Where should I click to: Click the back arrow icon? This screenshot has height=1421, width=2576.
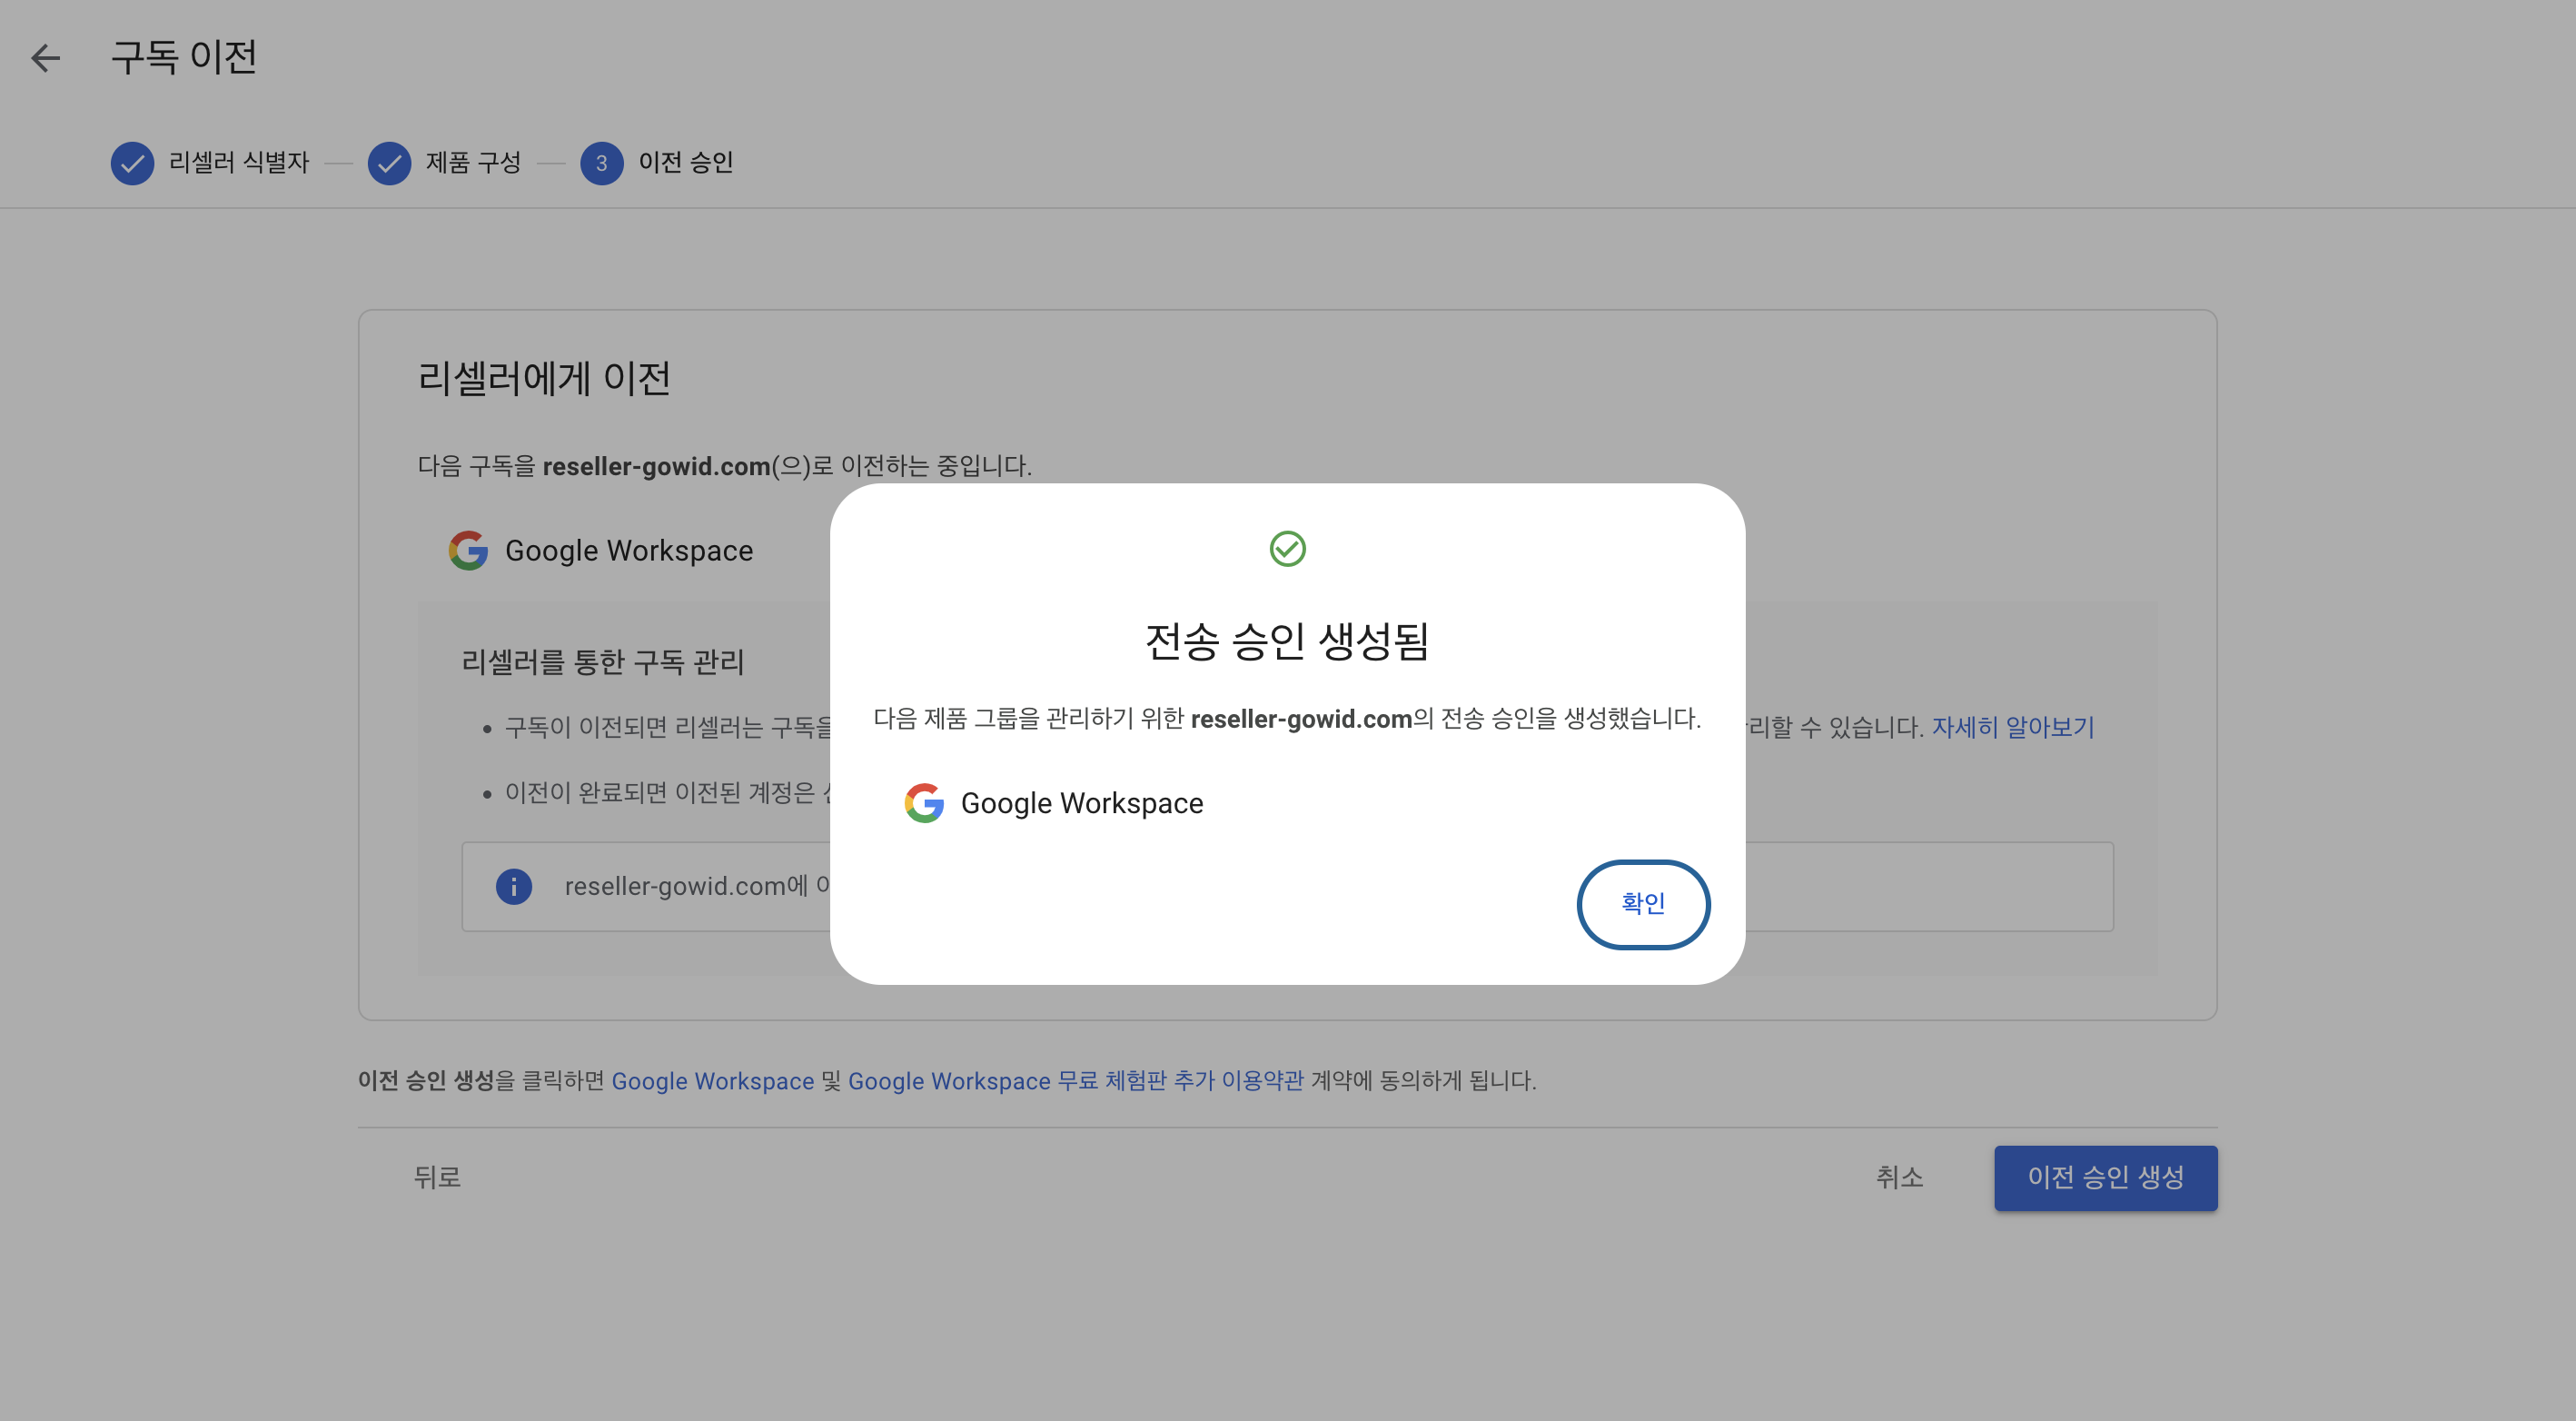coord(46,58)
